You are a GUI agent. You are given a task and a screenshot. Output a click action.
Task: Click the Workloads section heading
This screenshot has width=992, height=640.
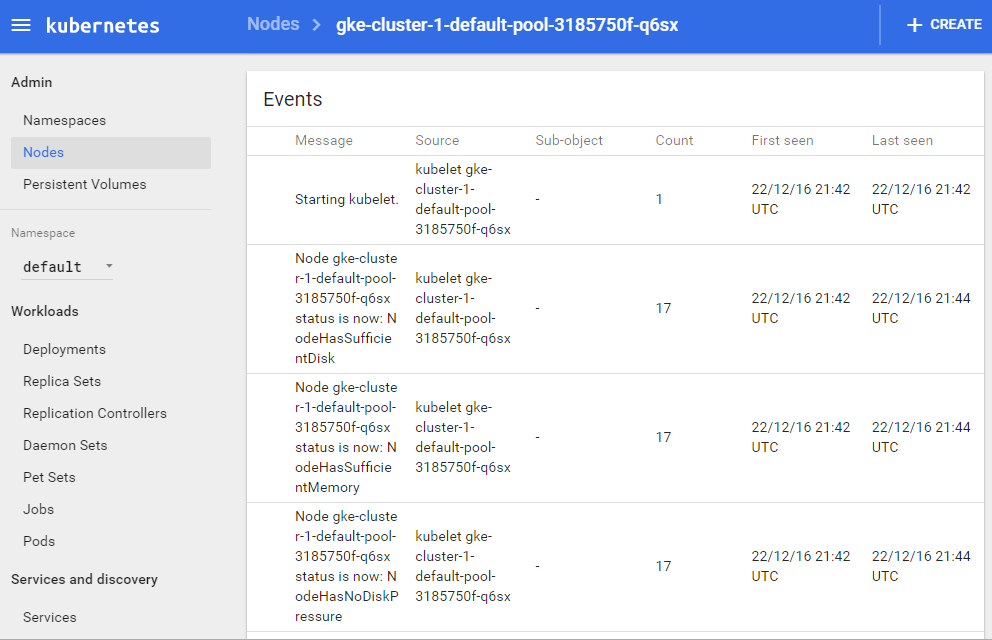[45, 311]
